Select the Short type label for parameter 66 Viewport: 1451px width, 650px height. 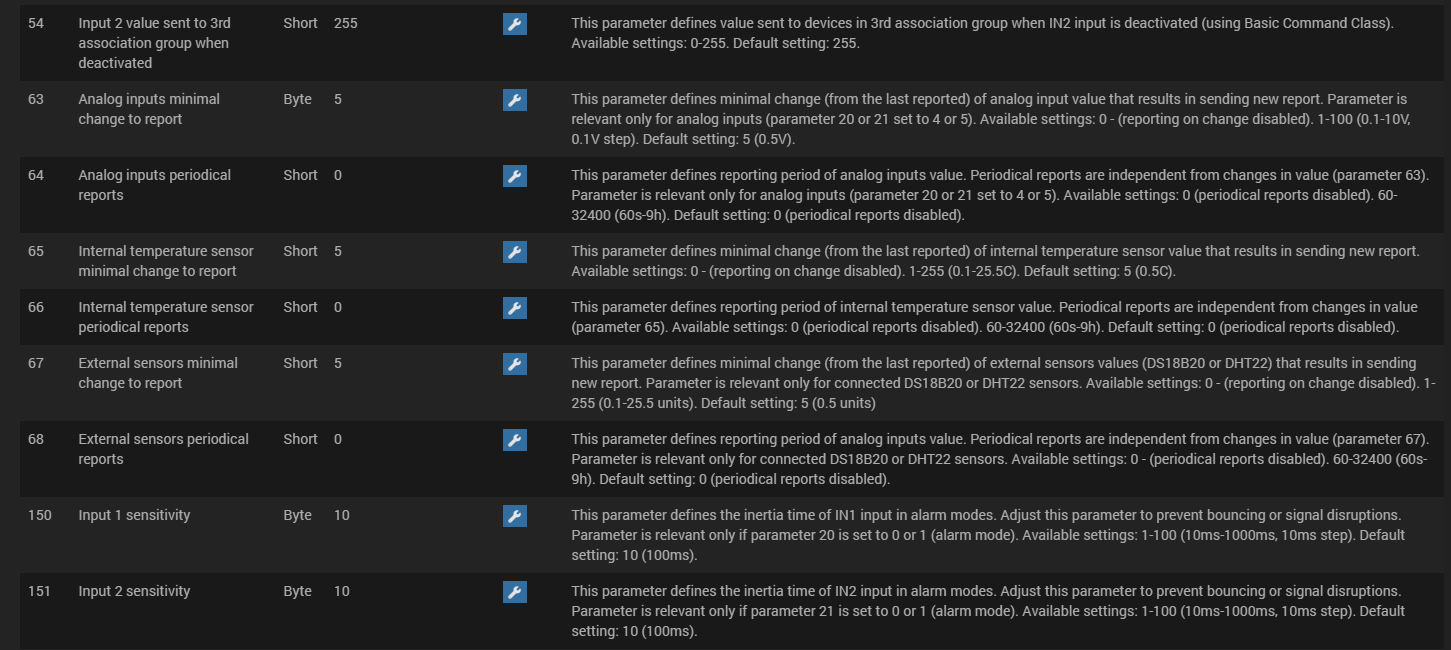pyautogui.click(x=300, y=307)
